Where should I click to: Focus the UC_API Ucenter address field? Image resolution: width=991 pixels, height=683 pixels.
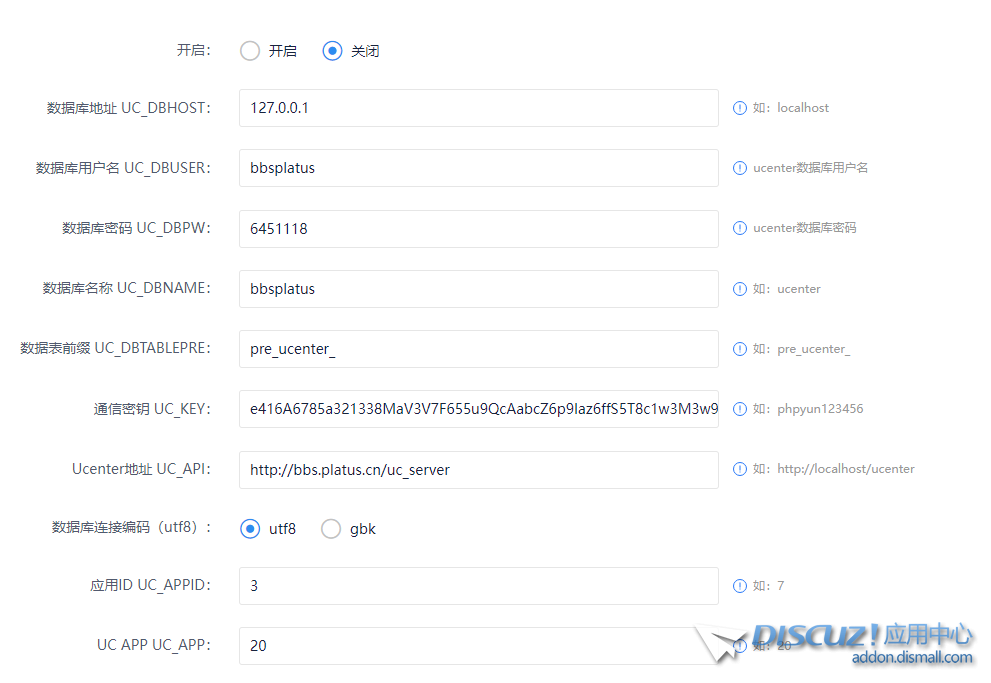click(478, 470)
